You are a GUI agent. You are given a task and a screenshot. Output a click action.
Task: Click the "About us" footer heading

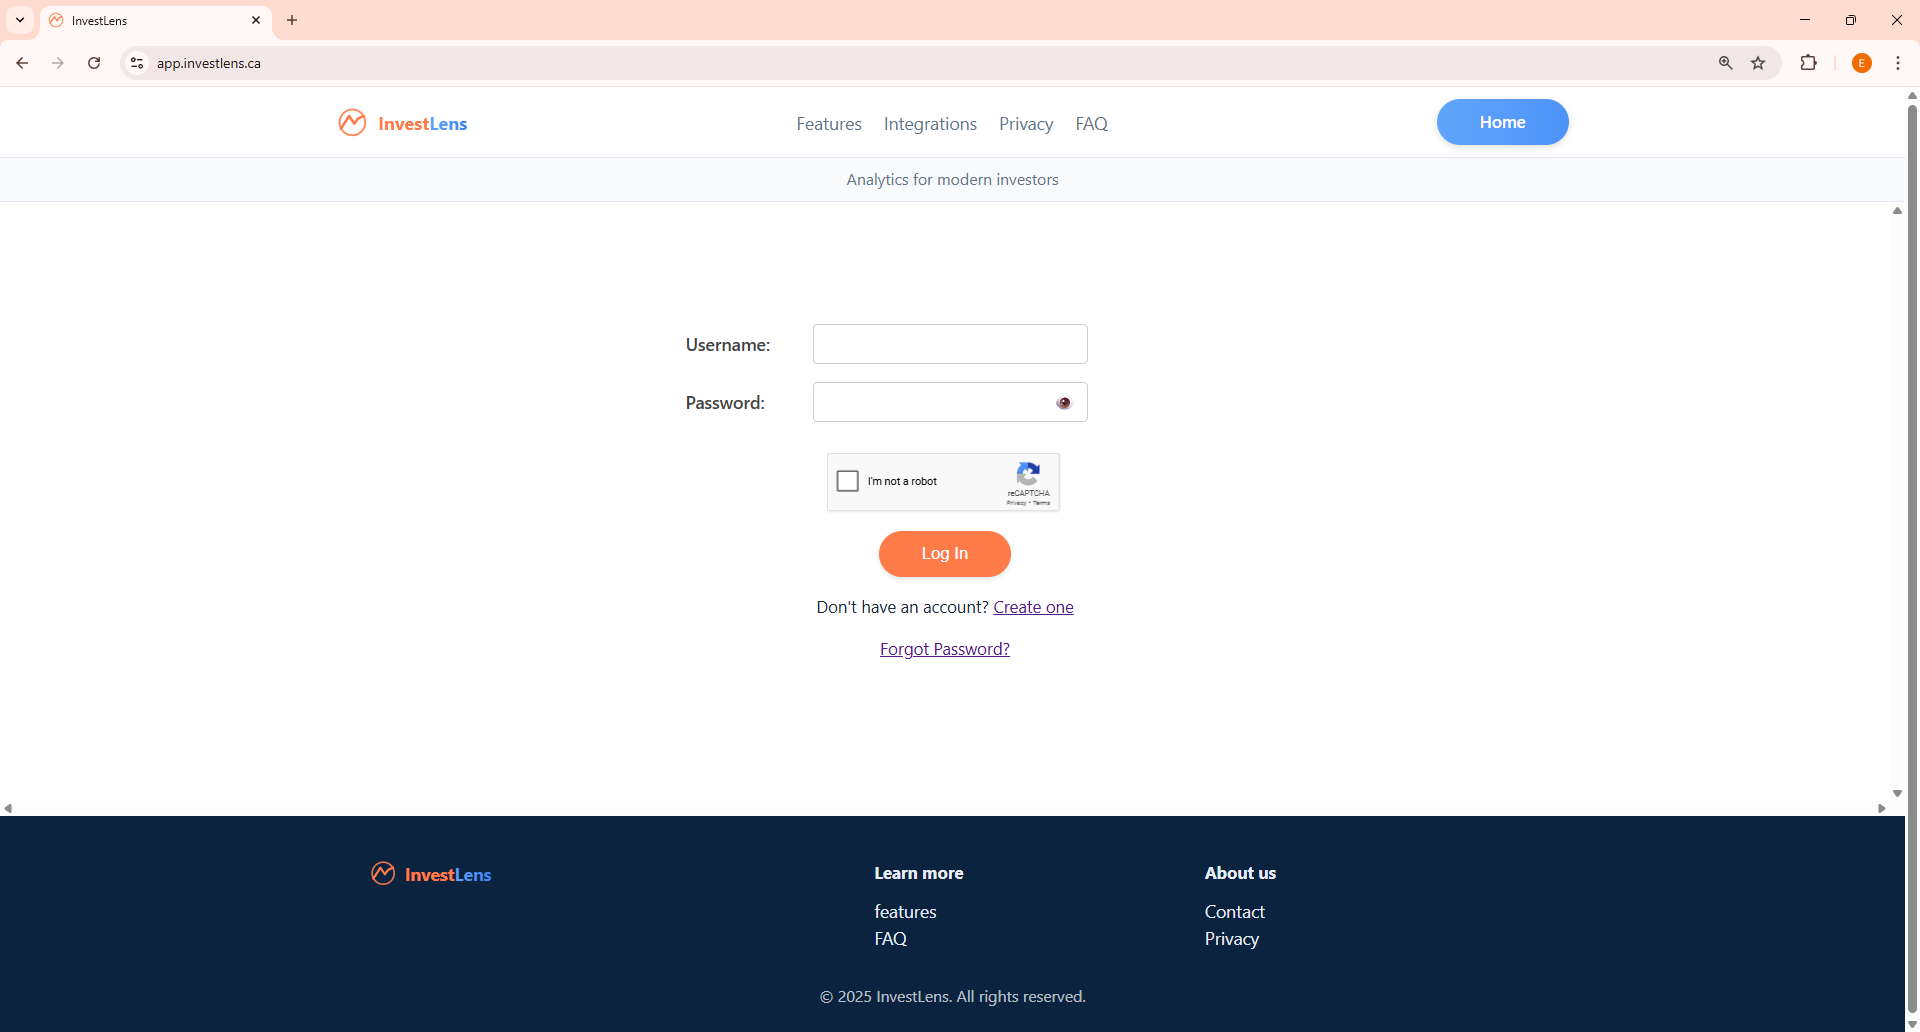coord(1240,873)
